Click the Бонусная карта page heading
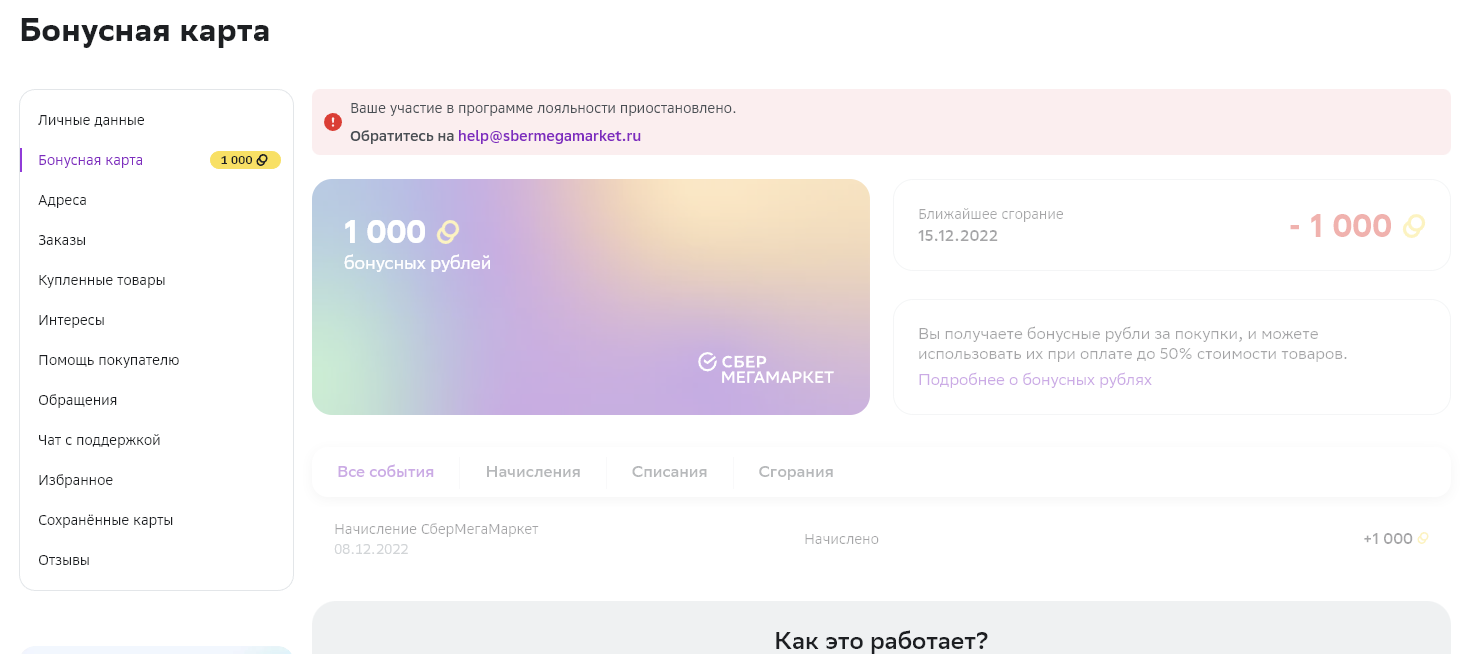This screenshot has width=1481, height=654. 145,30
